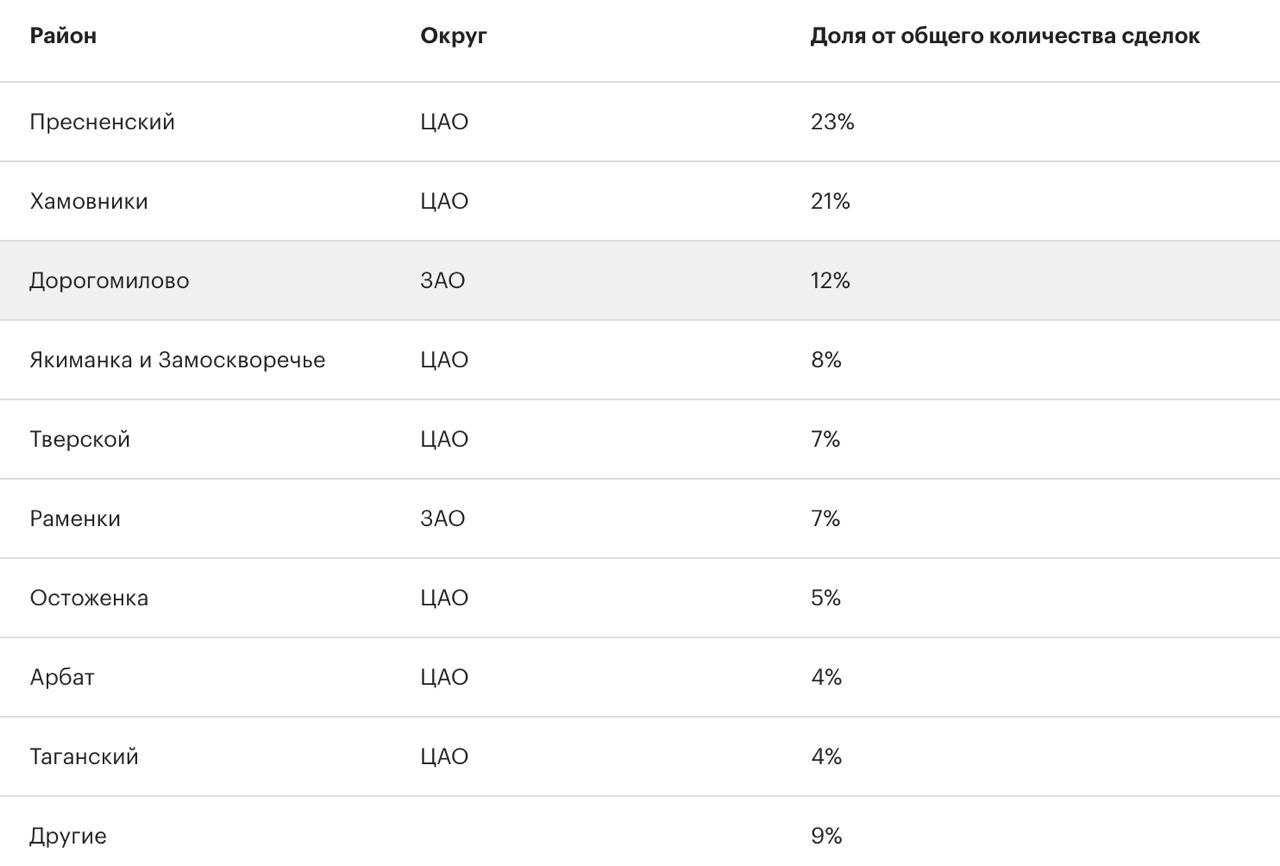This screenshot has width=1280, height=866.
Task: Click the Остоженка district name
Action: pyautogui.click(x=89, y=598)
